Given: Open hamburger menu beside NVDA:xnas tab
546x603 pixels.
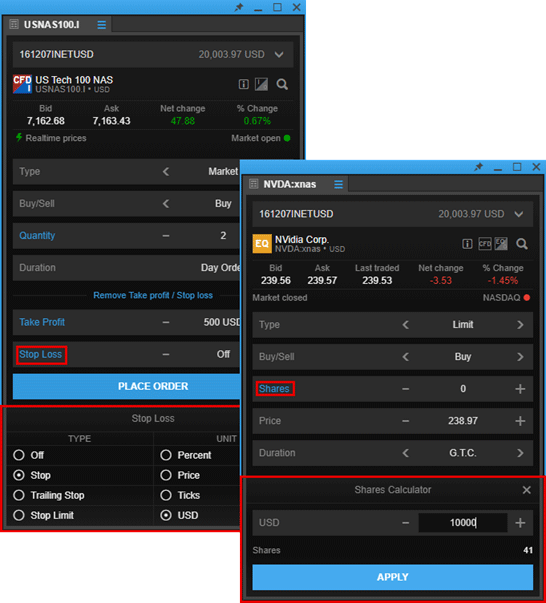Looking at the screenshot, I should coord(338,185).
